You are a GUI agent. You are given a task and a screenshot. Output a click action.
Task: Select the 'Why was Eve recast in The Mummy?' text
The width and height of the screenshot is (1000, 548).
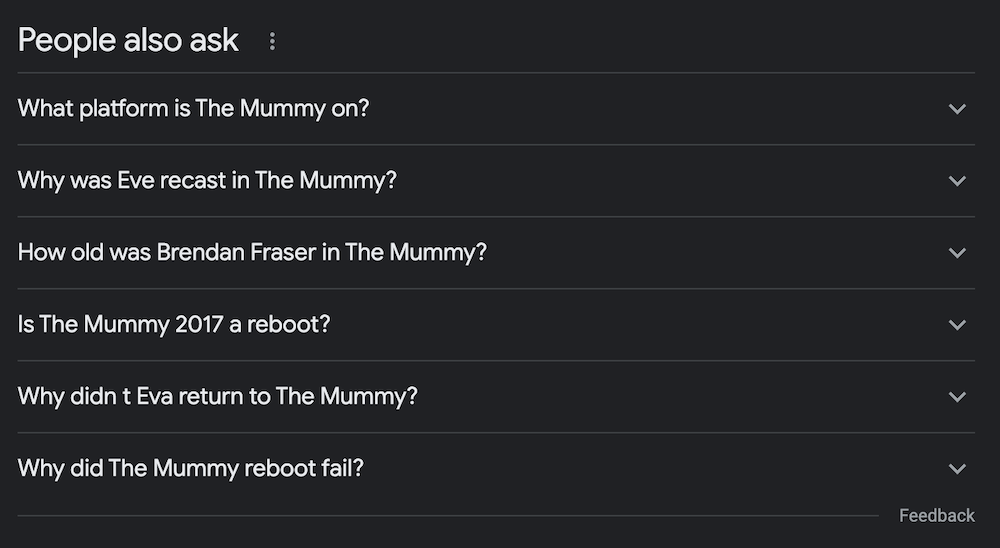pyautogui.click(x=207, y=181)
